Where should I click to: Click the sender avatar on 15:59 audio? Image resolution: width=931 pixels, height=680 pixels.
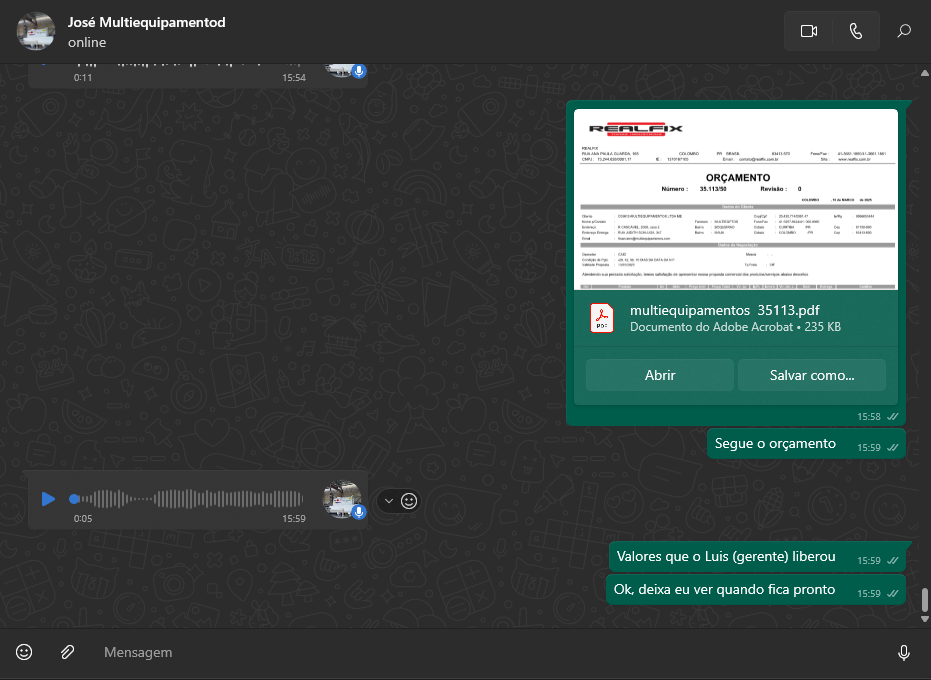(x=342, y=498)
